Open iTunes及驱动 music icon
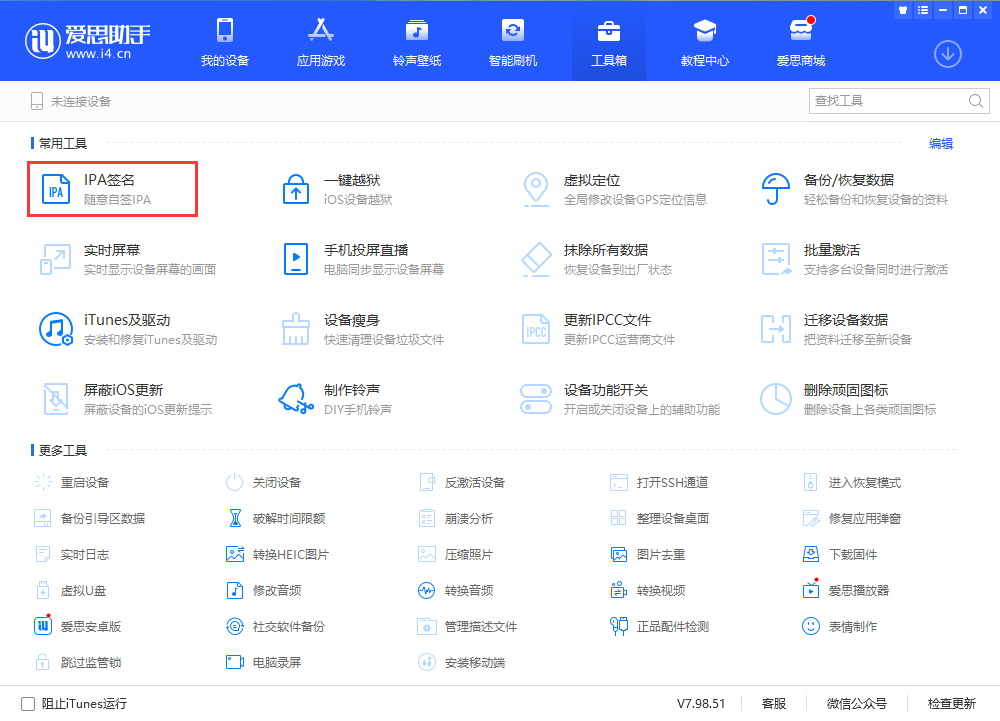The image size is (1000, 721). (56, 330)
